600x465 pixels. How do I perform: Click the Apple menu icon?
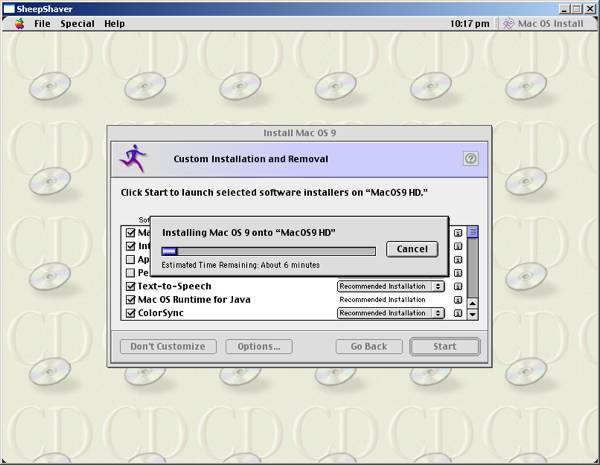(x=18, y=23)
